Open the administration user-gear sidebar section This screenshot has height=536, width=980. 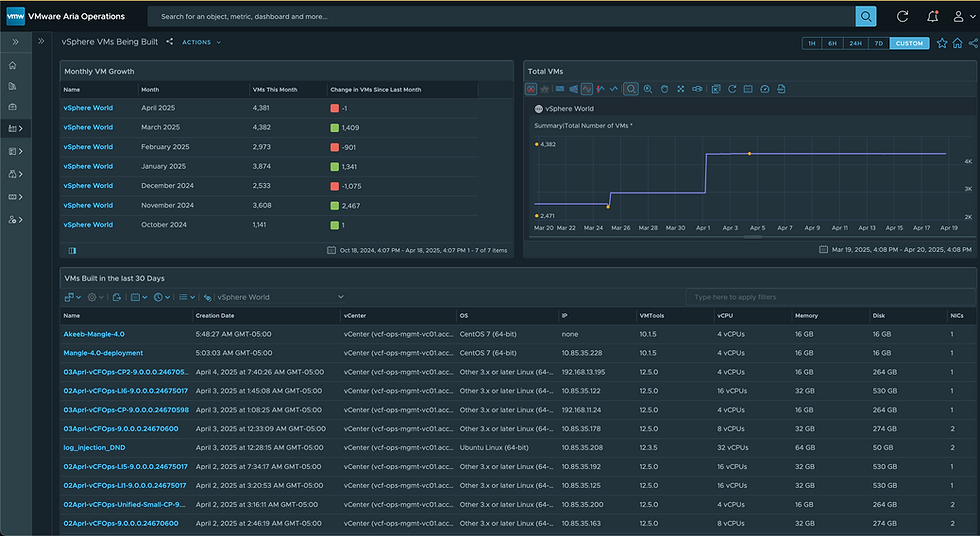tap(16, 220)
